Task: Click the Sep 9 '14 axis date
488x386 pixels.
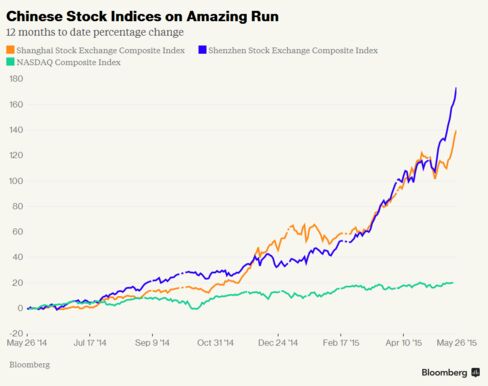Action: [x=152, y=343]
